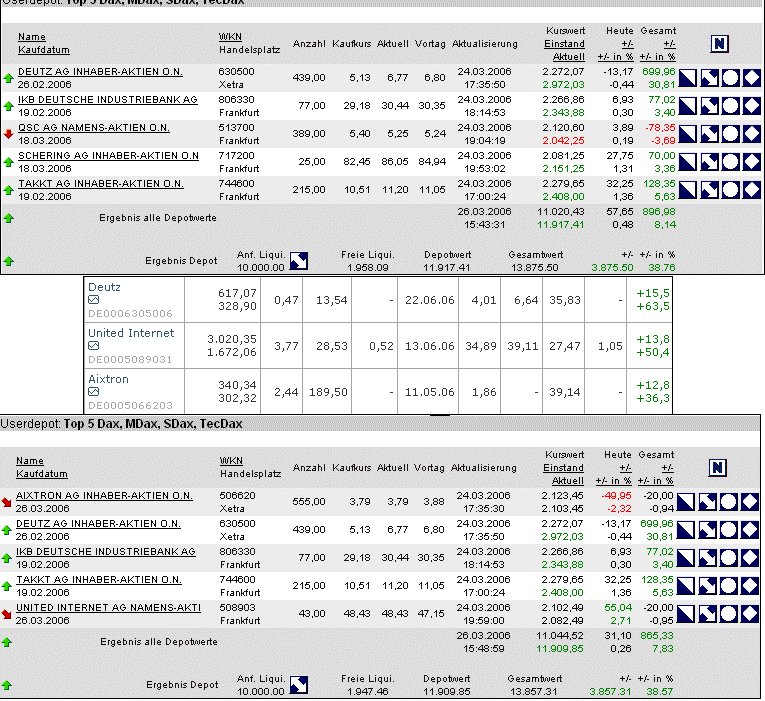
Task: Sort by WKN in the depot containing QSC
Action: tap(230, 37)
